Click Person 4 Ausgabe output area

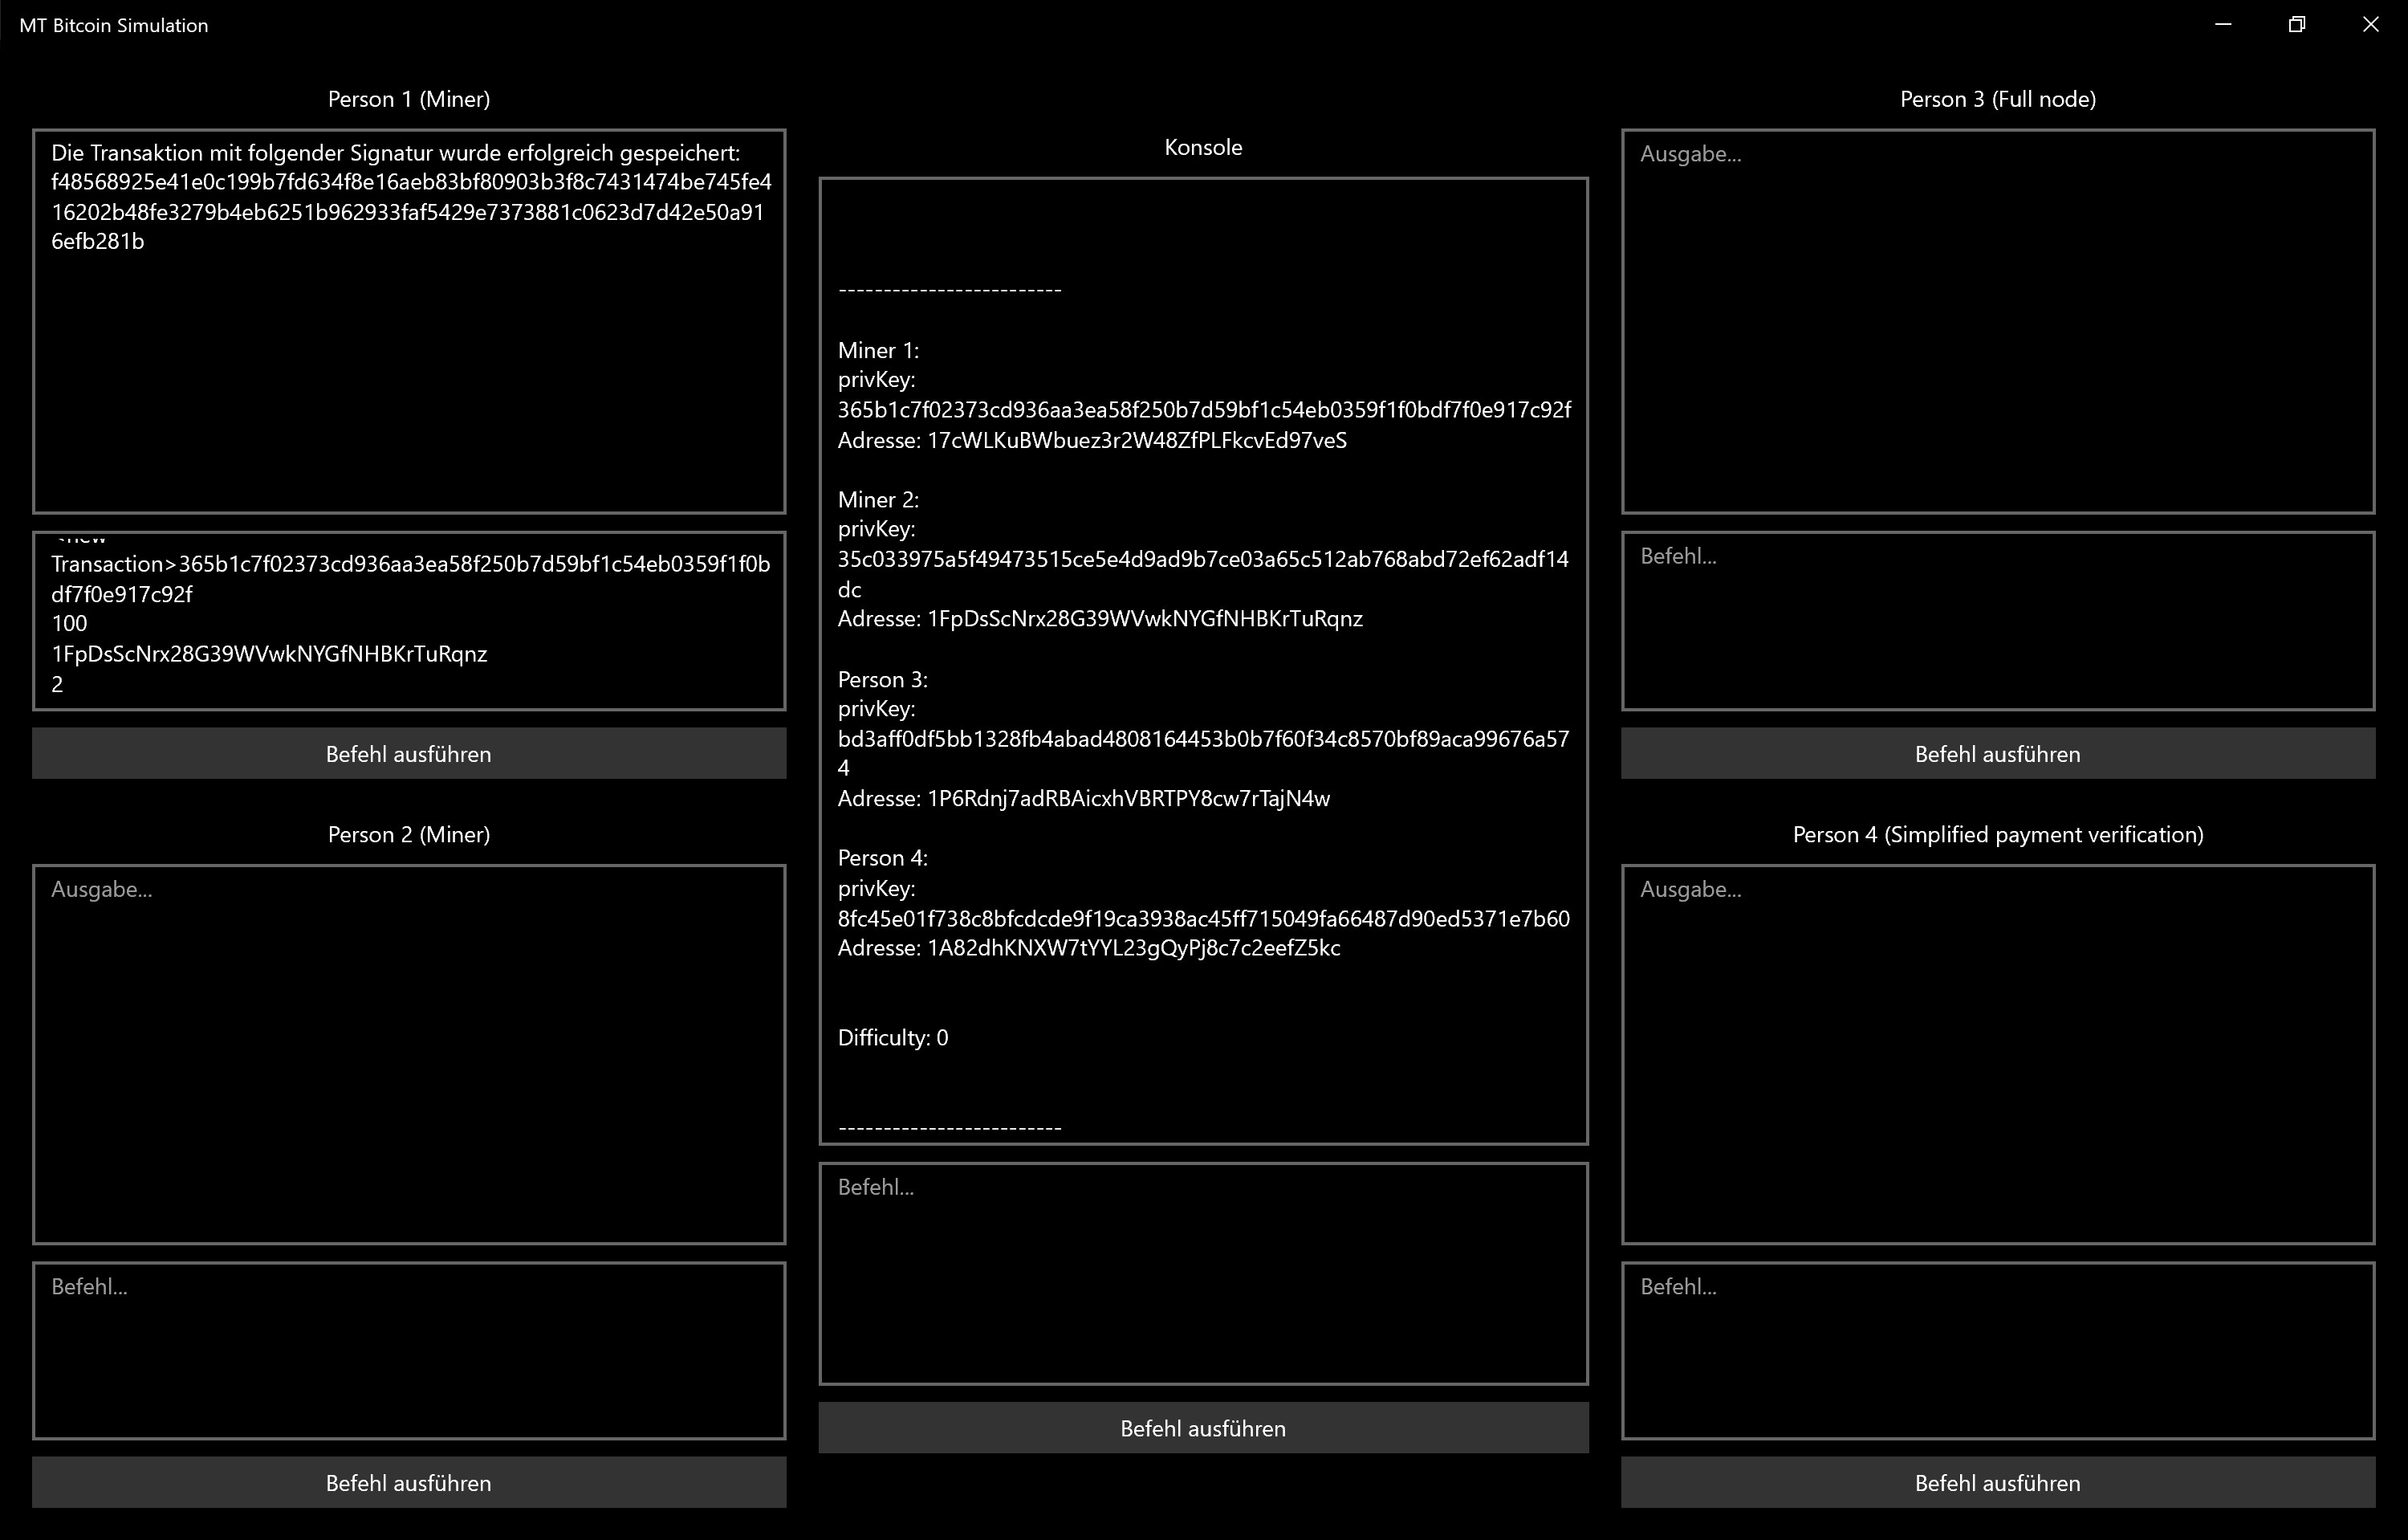[x=1997, y=1054]
